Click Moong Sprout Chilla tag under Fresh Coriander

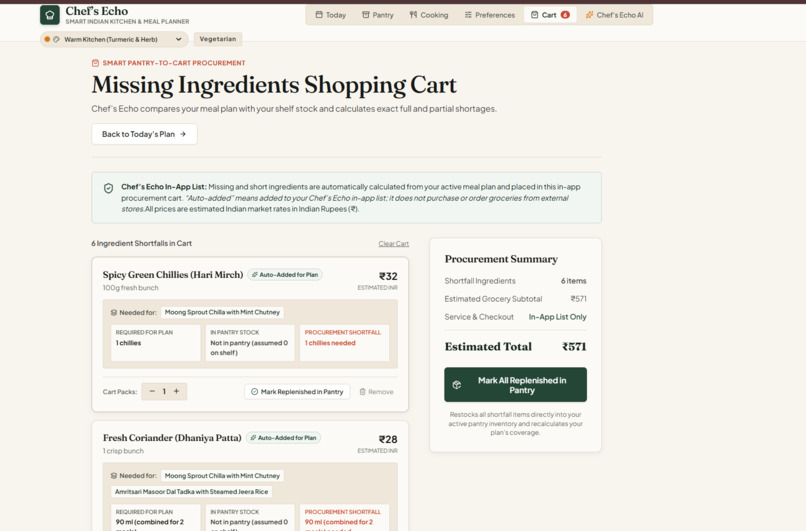[222, 476]
